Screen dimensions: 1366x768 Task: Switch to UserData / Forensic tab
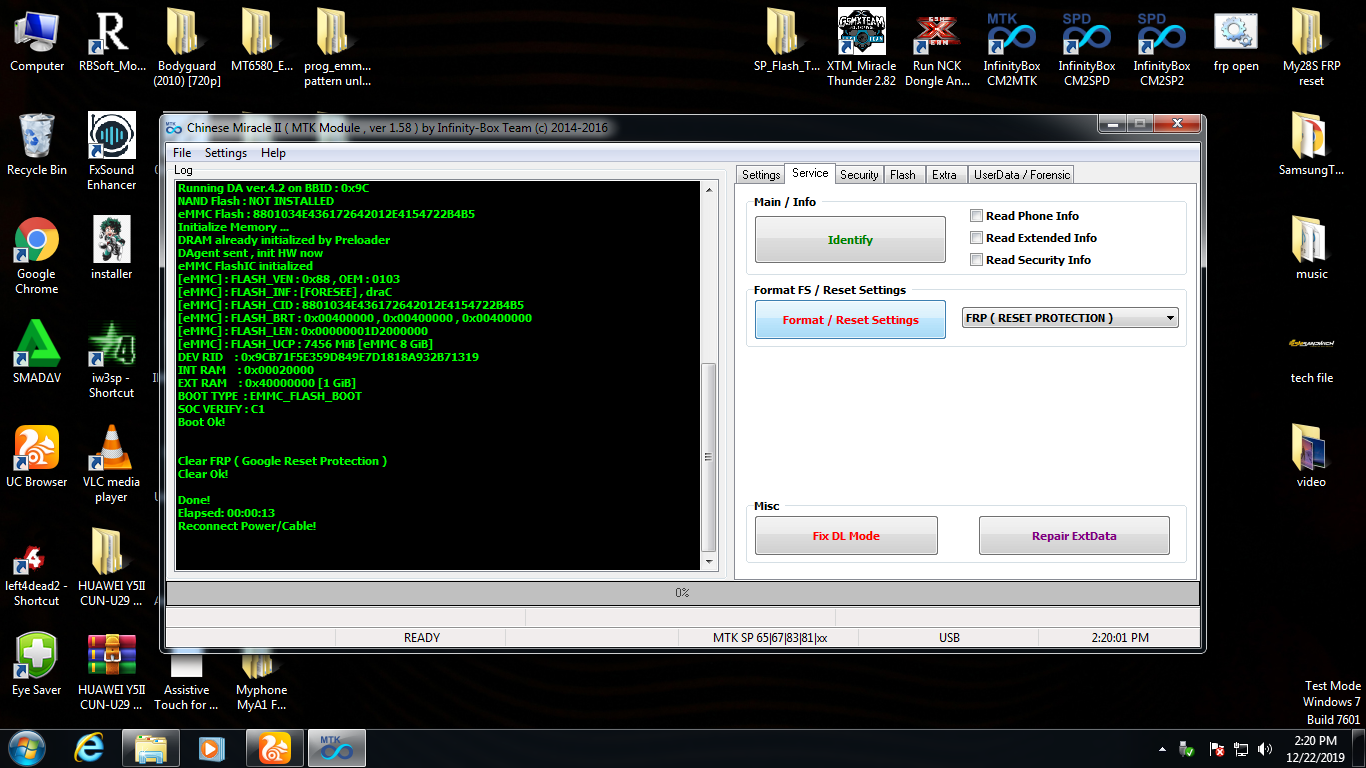point(1022,175)
